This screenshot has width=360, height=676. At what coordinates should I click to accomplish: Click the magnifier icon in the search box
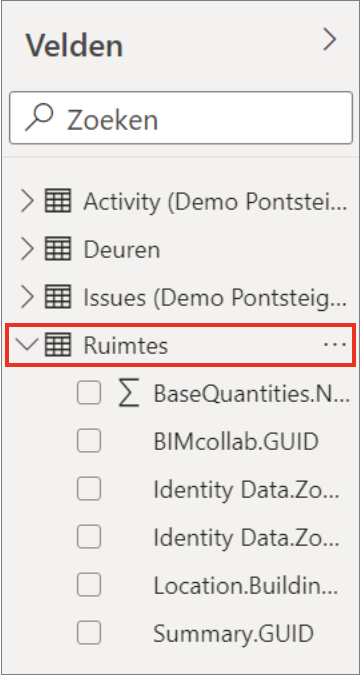[39, 118]
